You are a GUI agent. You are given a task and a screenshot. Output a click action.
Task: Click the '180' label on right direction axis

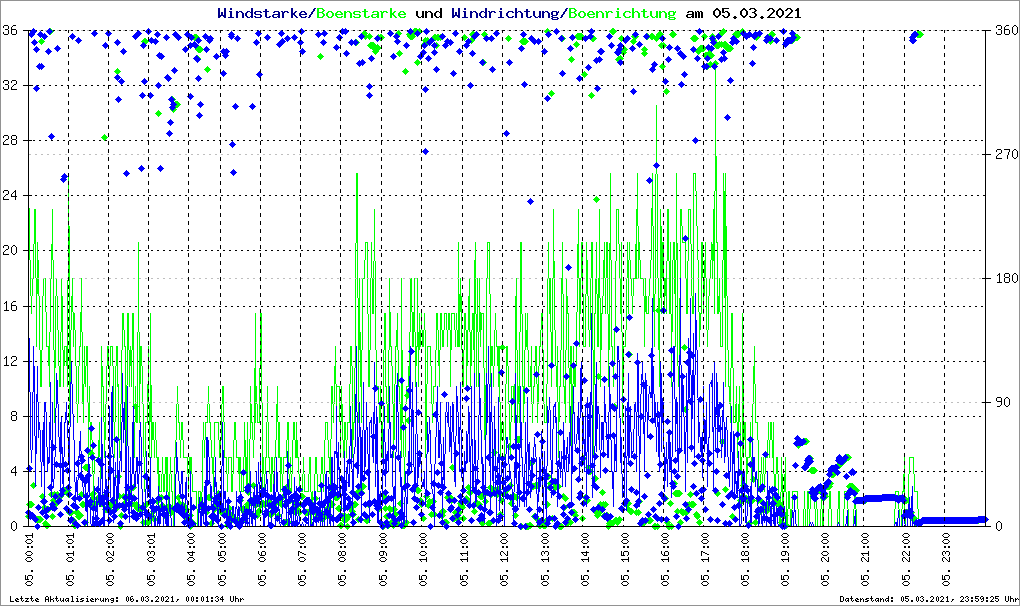click(1004, 279)
